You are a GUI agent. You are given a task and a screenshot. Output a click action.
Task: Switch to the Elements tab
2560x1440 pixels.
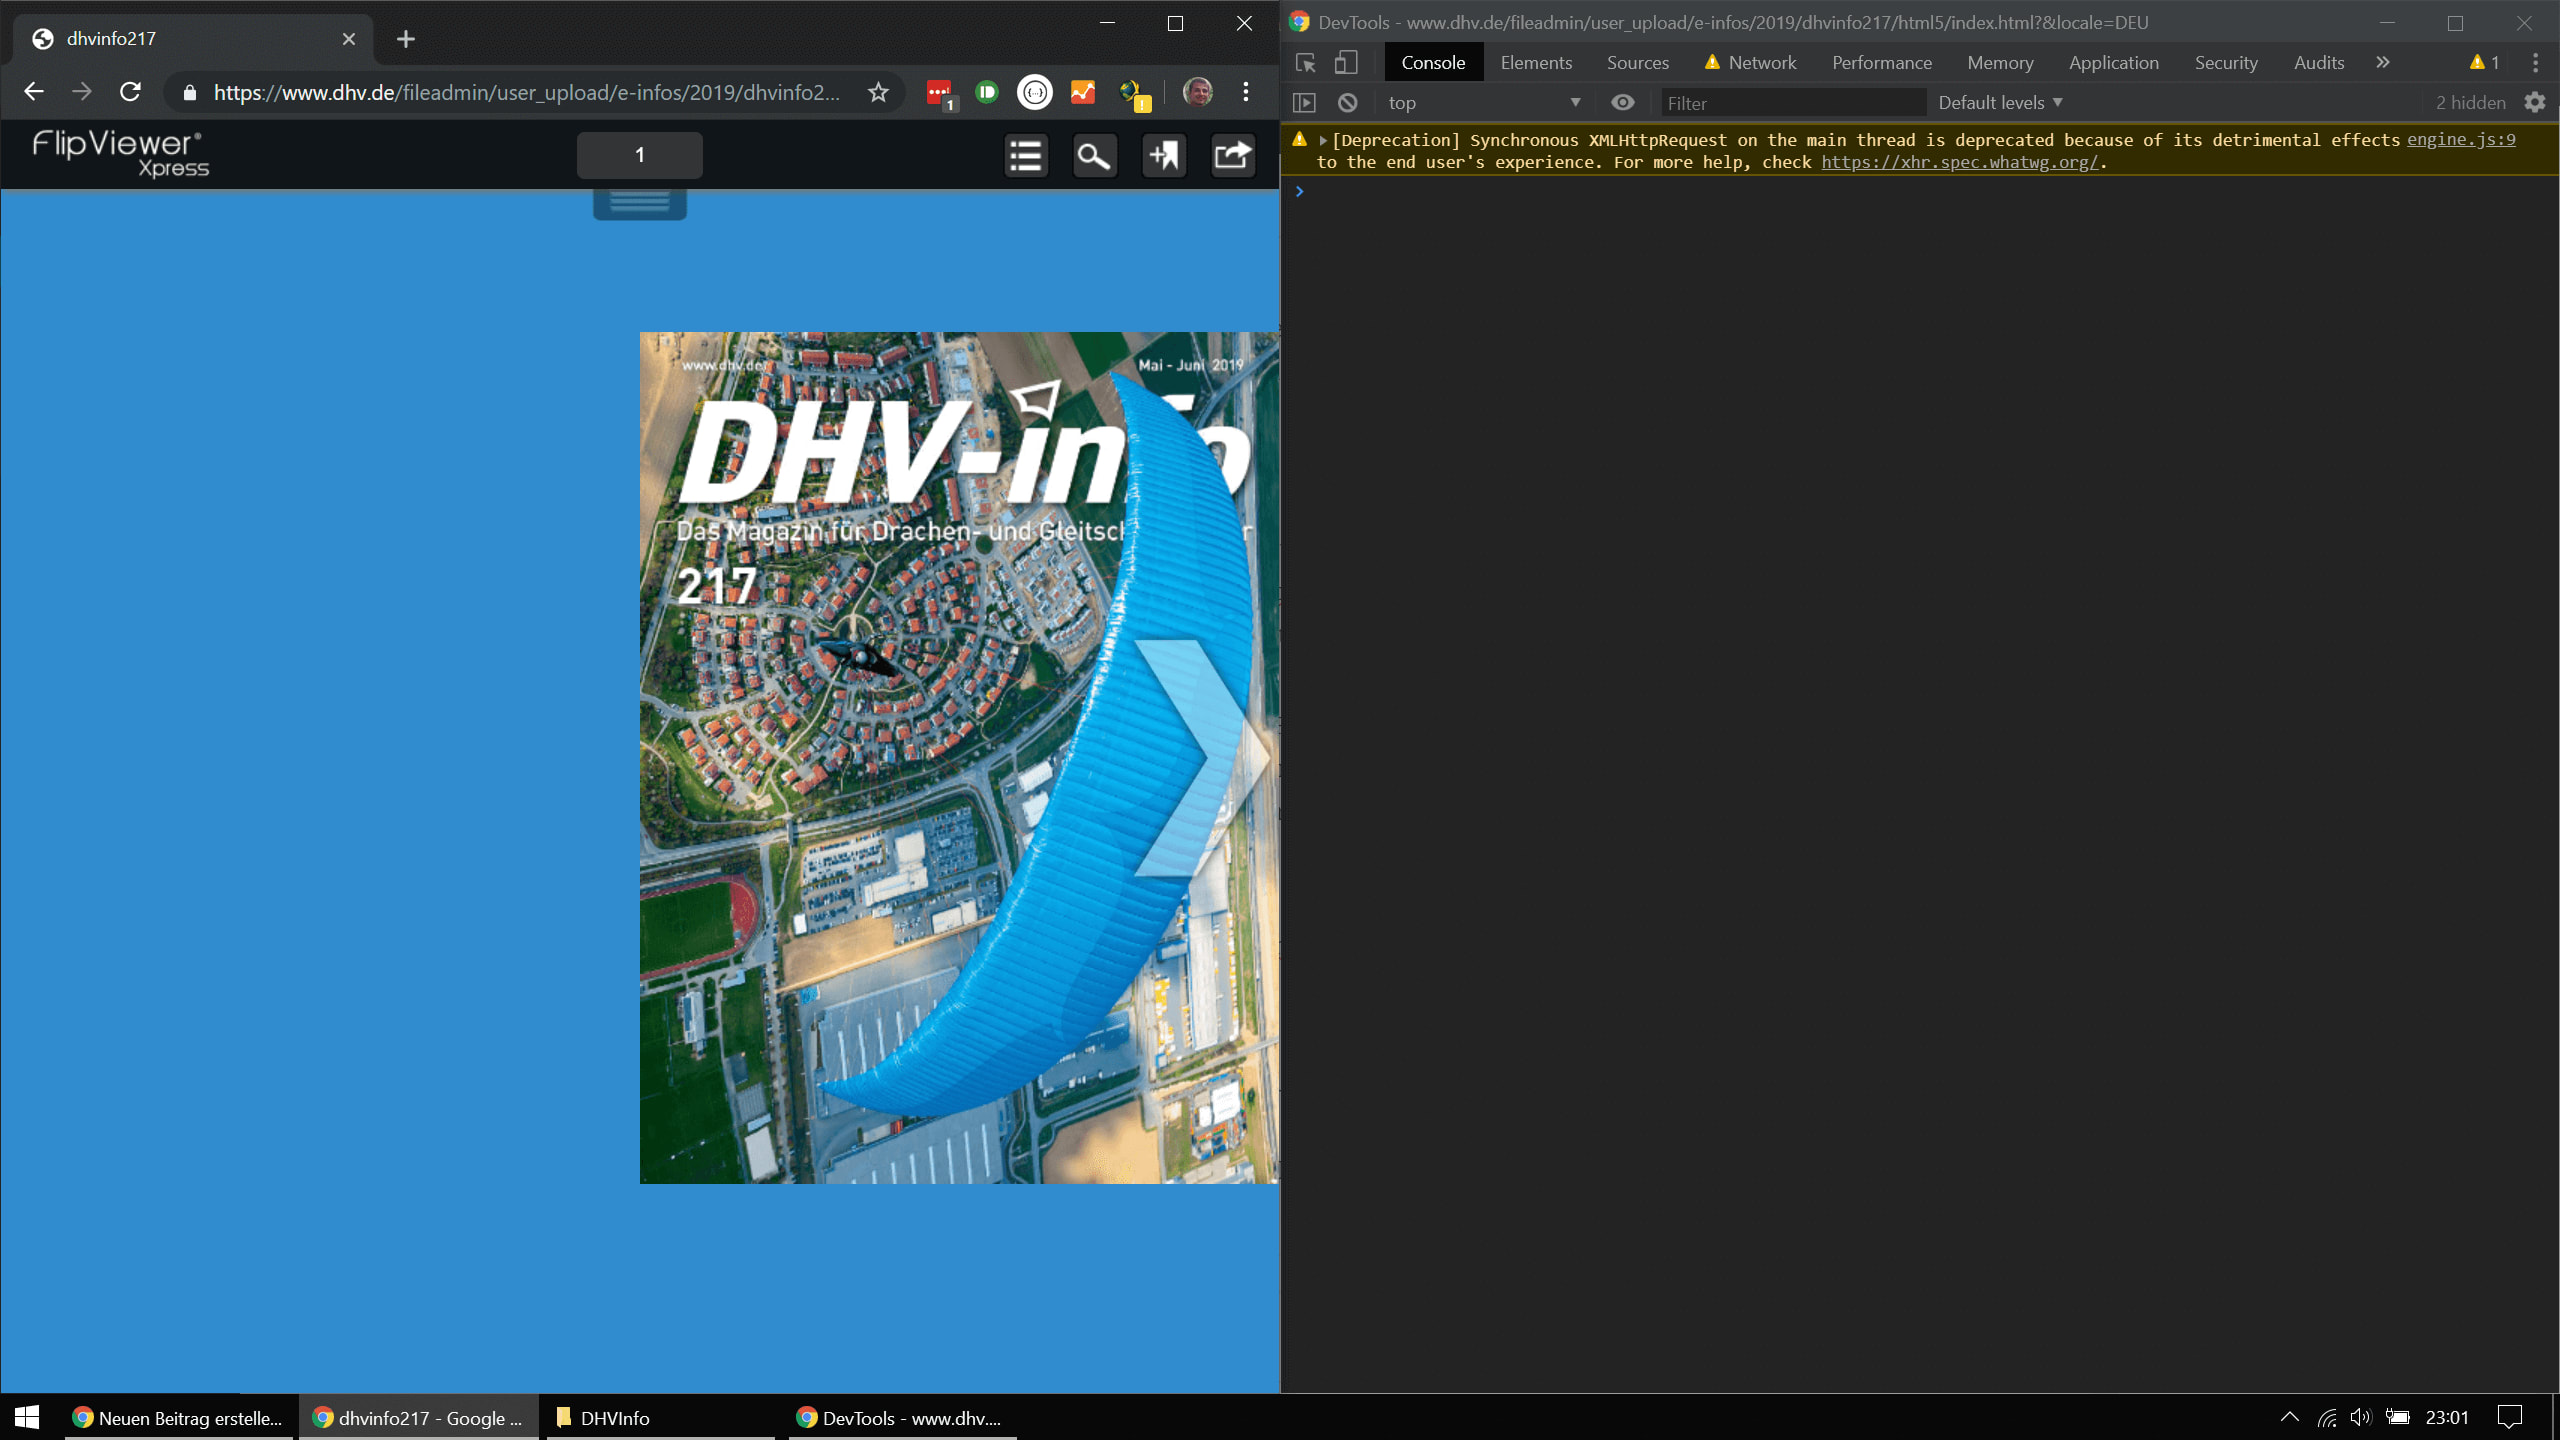tap(1536, 63)
